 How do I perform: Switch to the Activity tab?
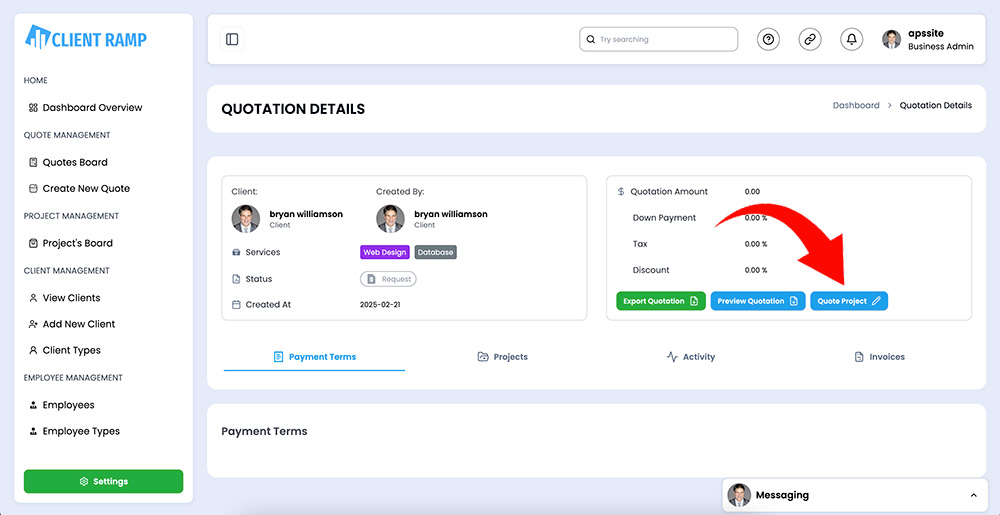pos(691,357)
